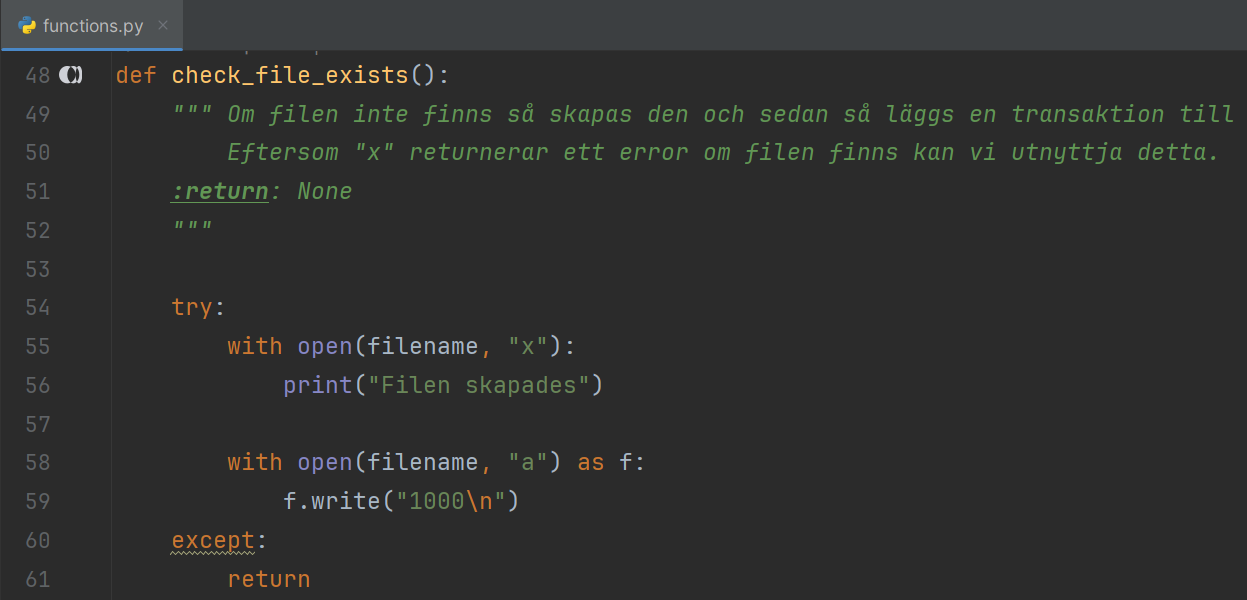Select the functions.py tab
Viewport: 1247px width, 600px height.
coord(93,26)
